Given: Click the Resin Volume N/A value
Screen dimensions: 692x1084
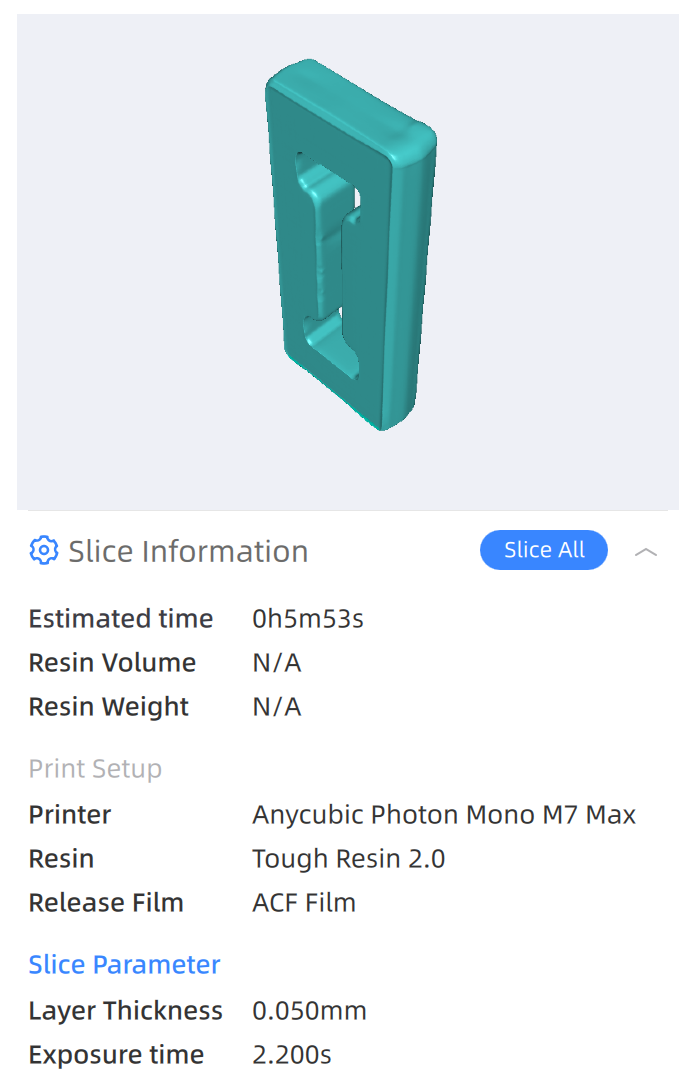Looking at the screenshot, I should click(x=277, y=663).
